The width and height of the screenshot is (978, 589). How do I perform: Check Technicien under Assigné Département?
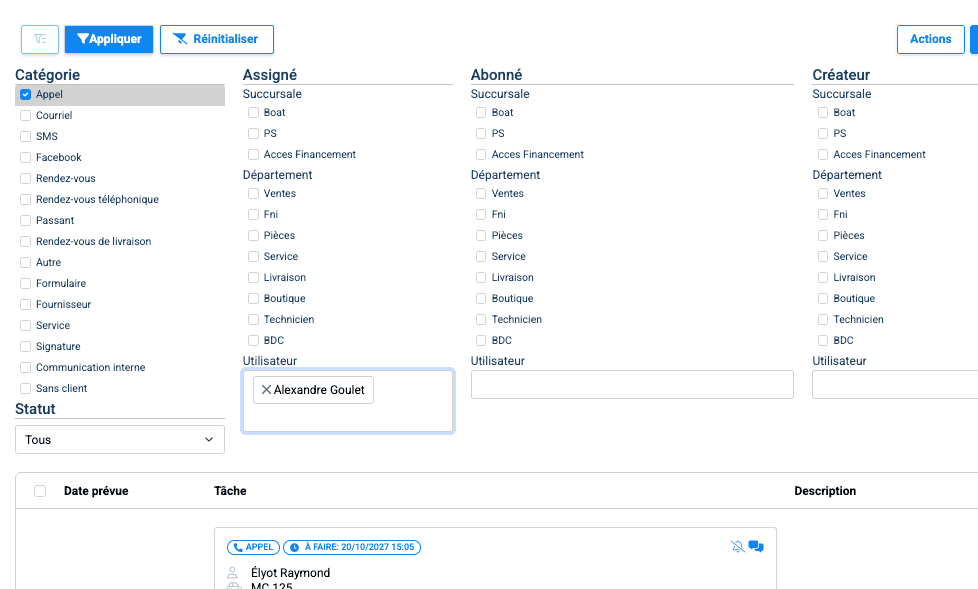[x=253, y=319]
